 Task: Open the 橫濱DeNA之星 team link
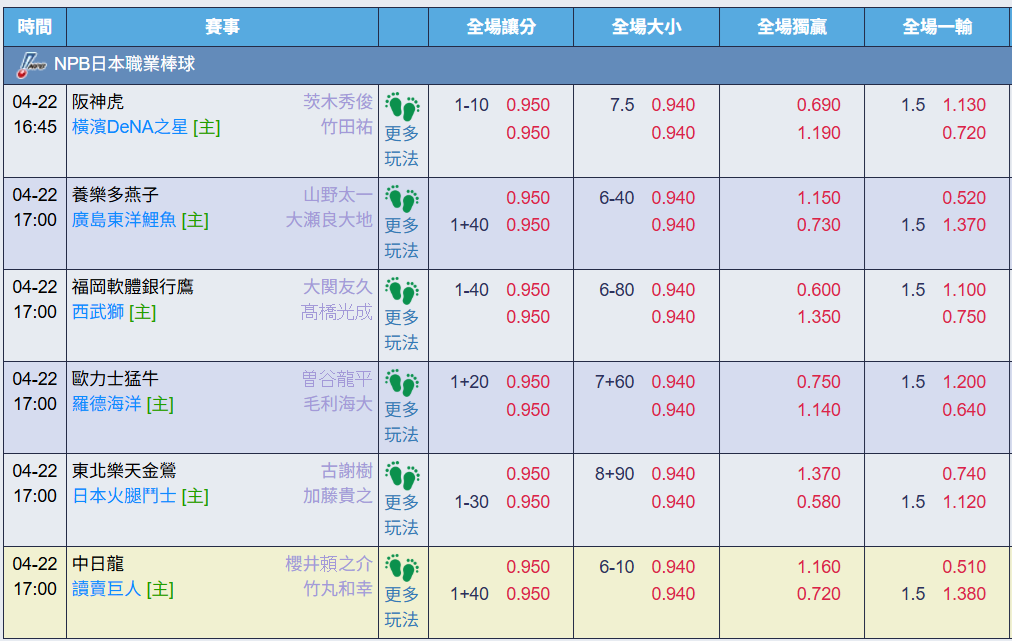click(130, 127)
